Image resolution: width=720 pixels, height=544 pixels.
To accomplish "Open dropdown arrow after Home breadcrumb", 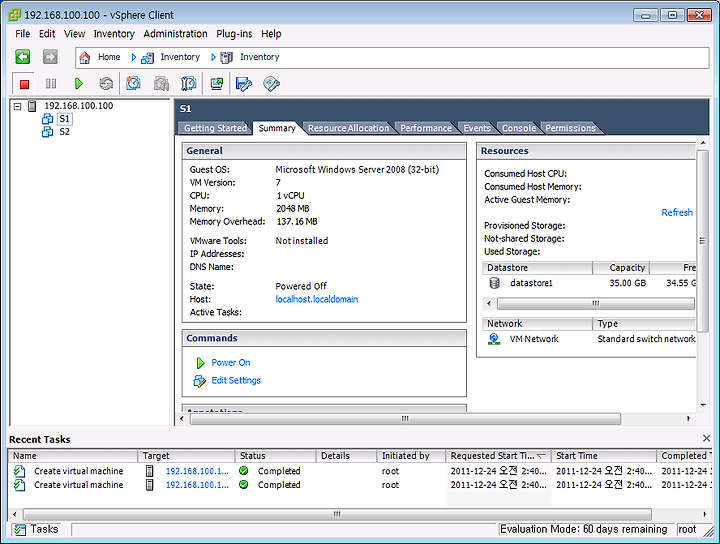I will tap(134, 57).
